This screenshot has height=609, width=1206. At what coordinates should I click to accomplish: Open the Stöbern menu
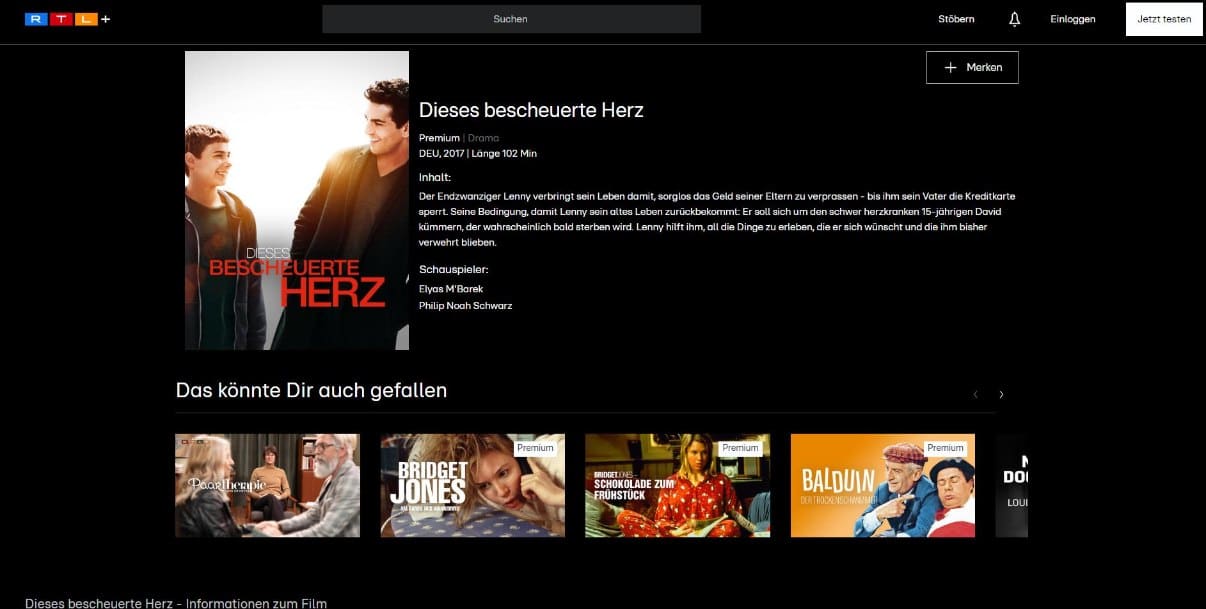(956, 19)
